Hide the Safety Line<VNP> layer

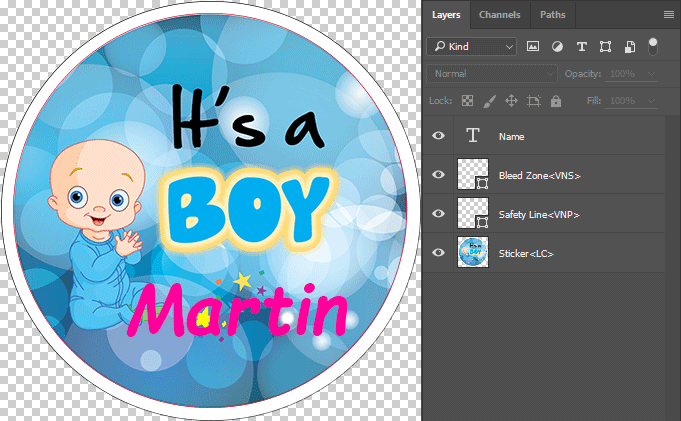(x=438, y=213)
